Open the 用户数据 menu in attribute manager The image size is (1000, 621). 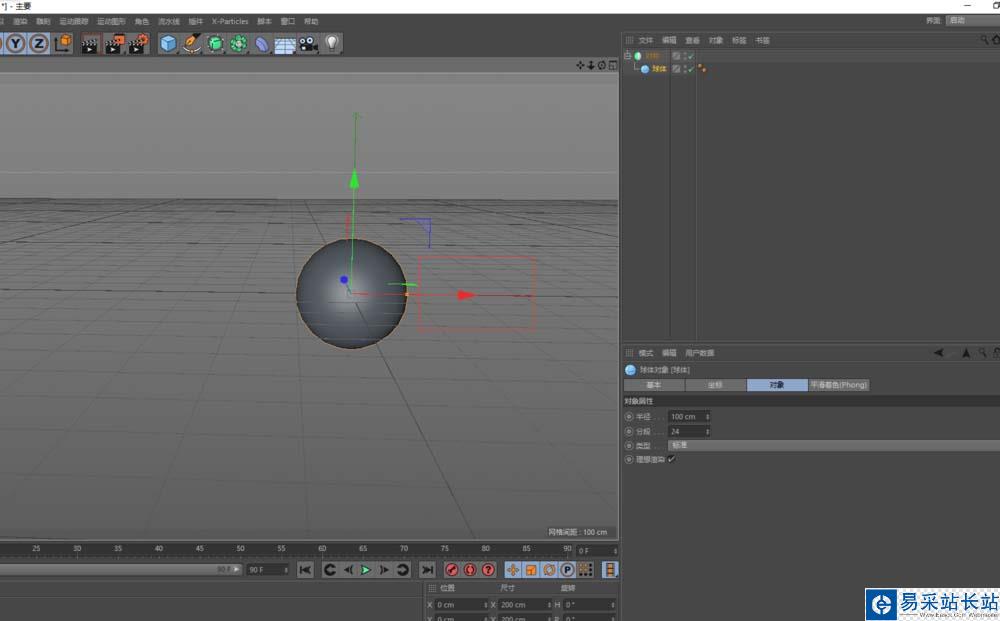click(x=700, y=353)
